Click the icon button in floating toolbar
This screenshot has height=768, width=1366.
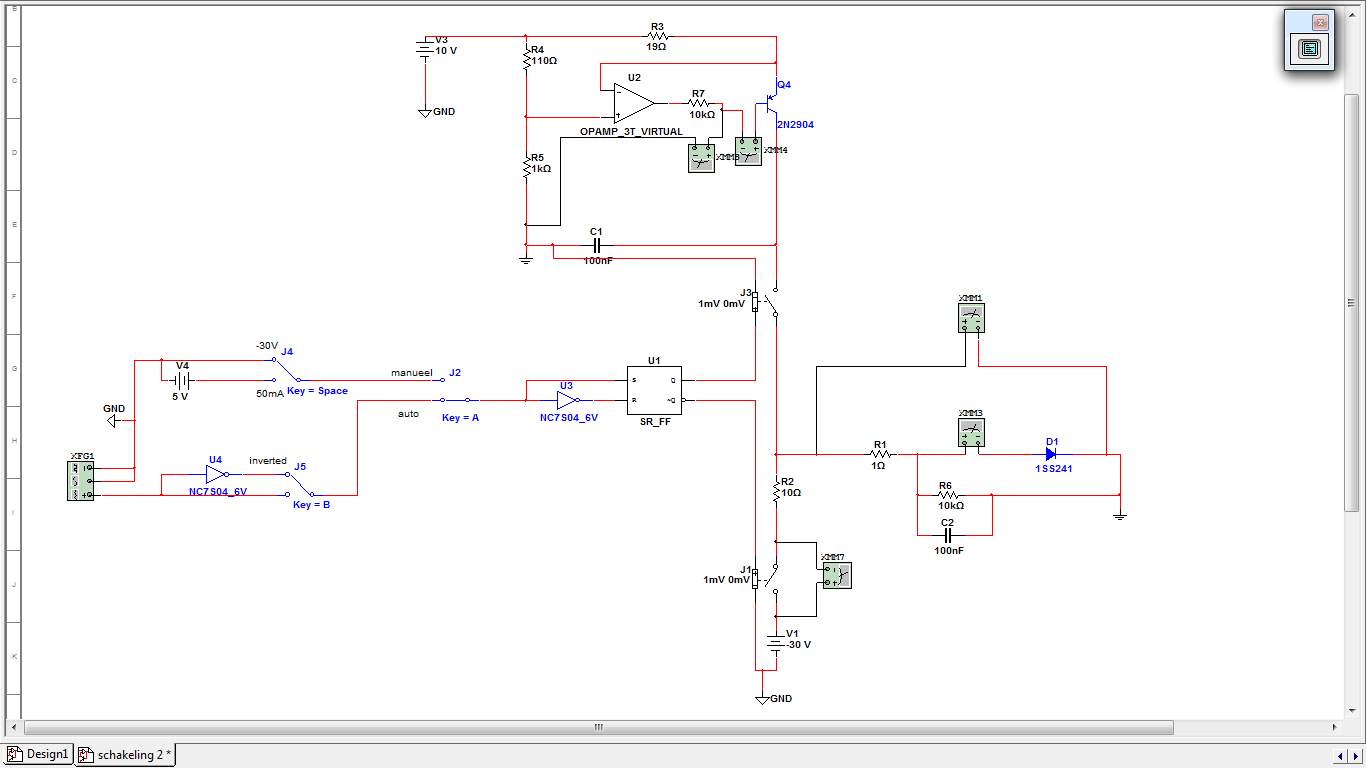(1309, 47)
